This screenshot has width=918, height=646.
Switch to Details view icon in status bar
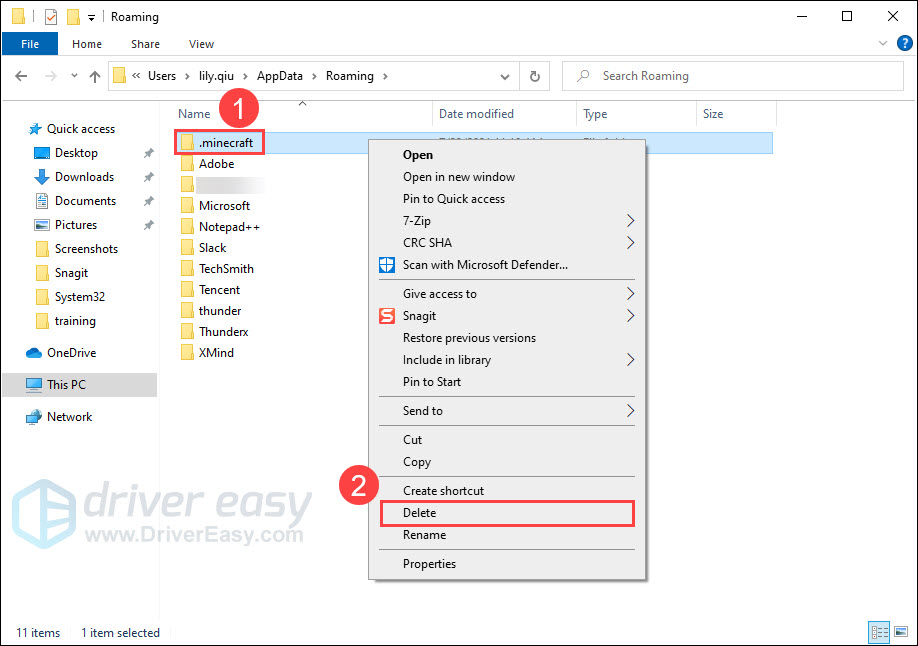coord(879,632)
